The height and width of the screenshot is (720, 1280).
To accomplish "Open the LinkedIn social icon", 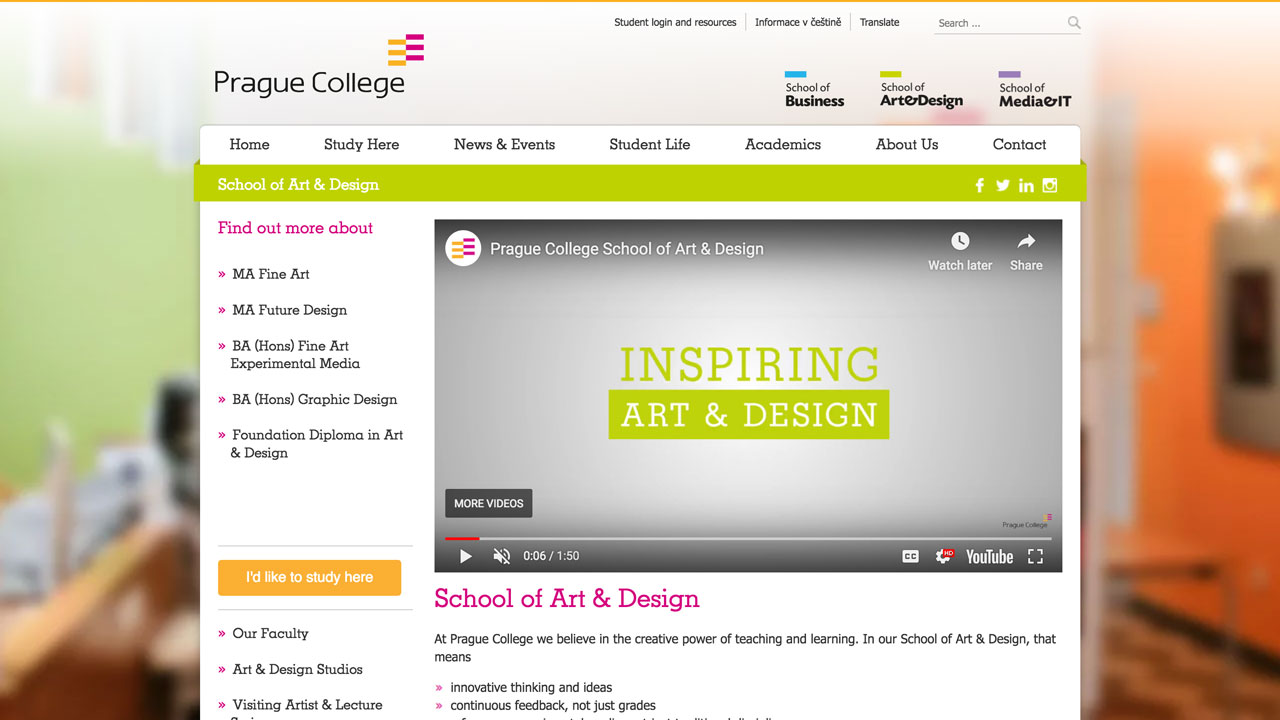I will [x=1026, y=185].
